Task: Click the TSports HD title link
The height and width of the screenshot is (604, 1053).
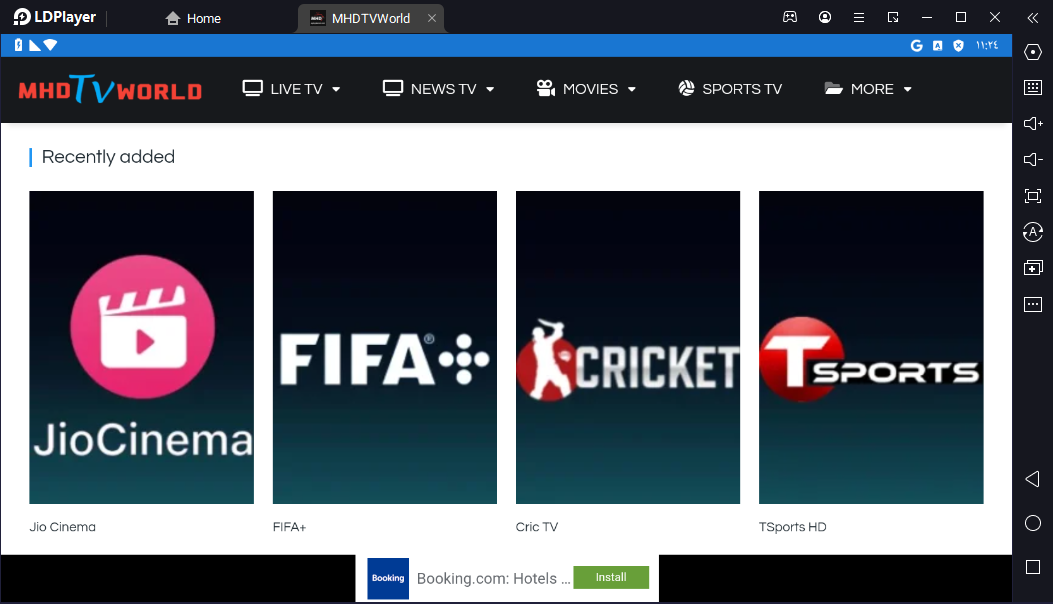Action: click(792, 527)
